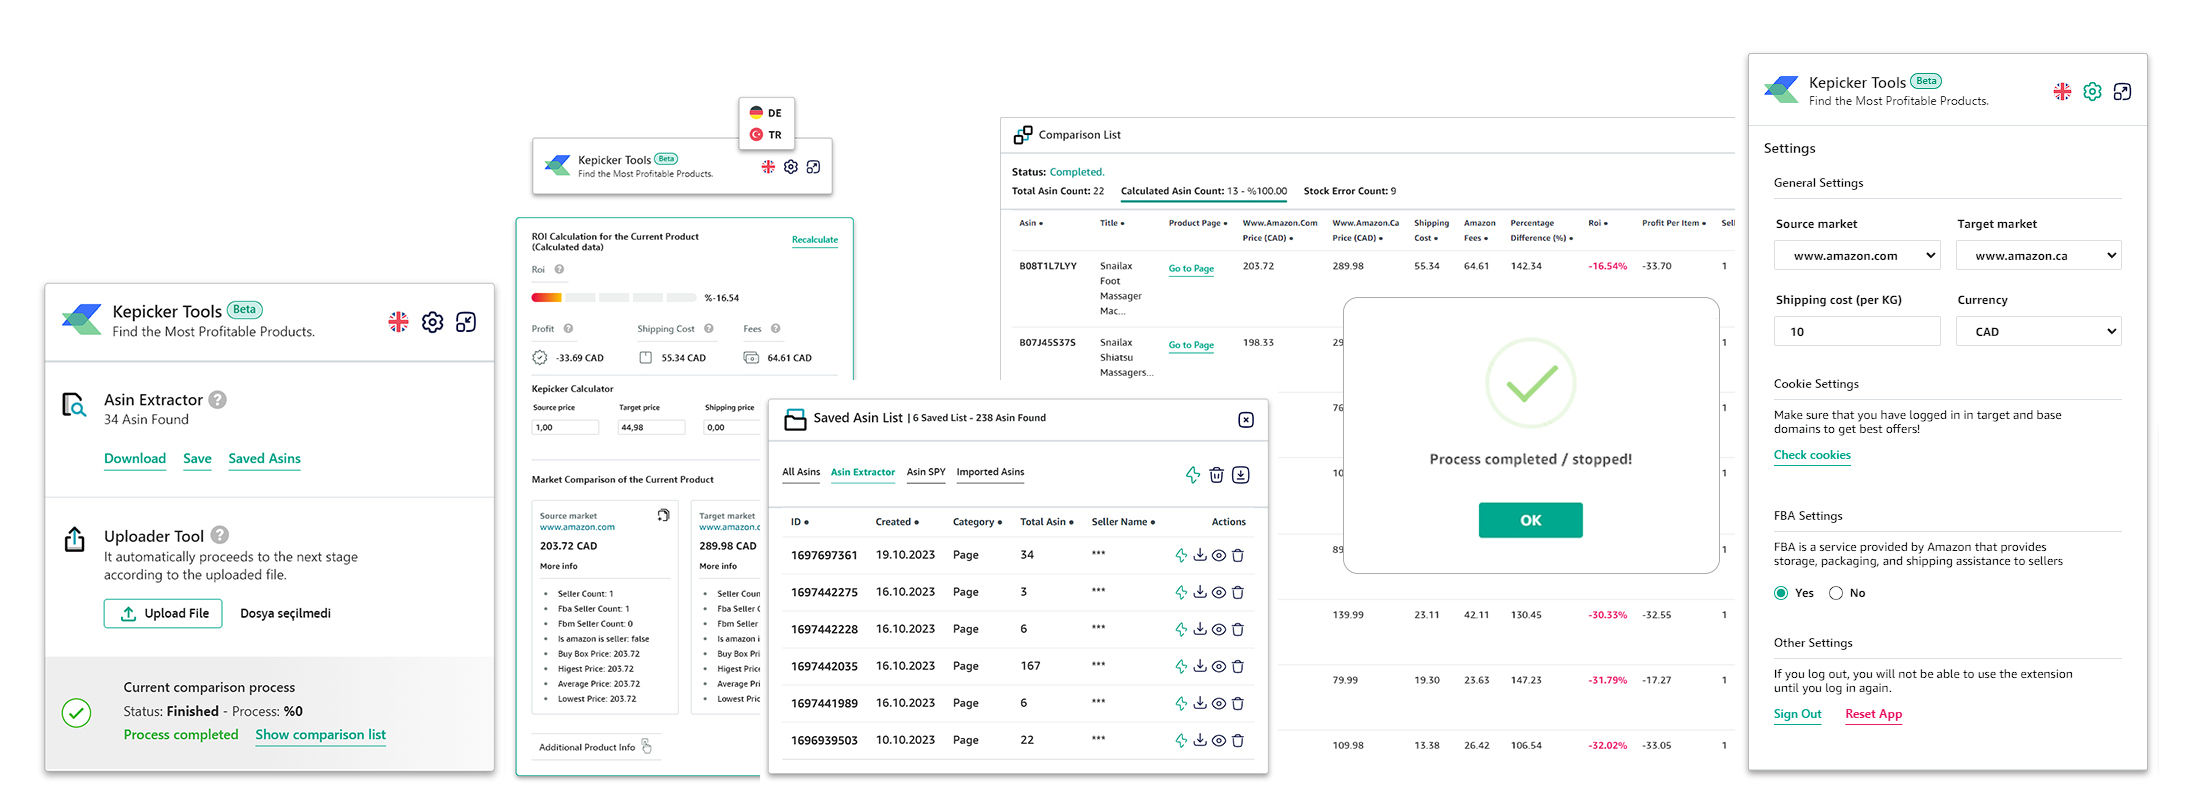Select the FBA Yes radio button

click(1781, 593)
